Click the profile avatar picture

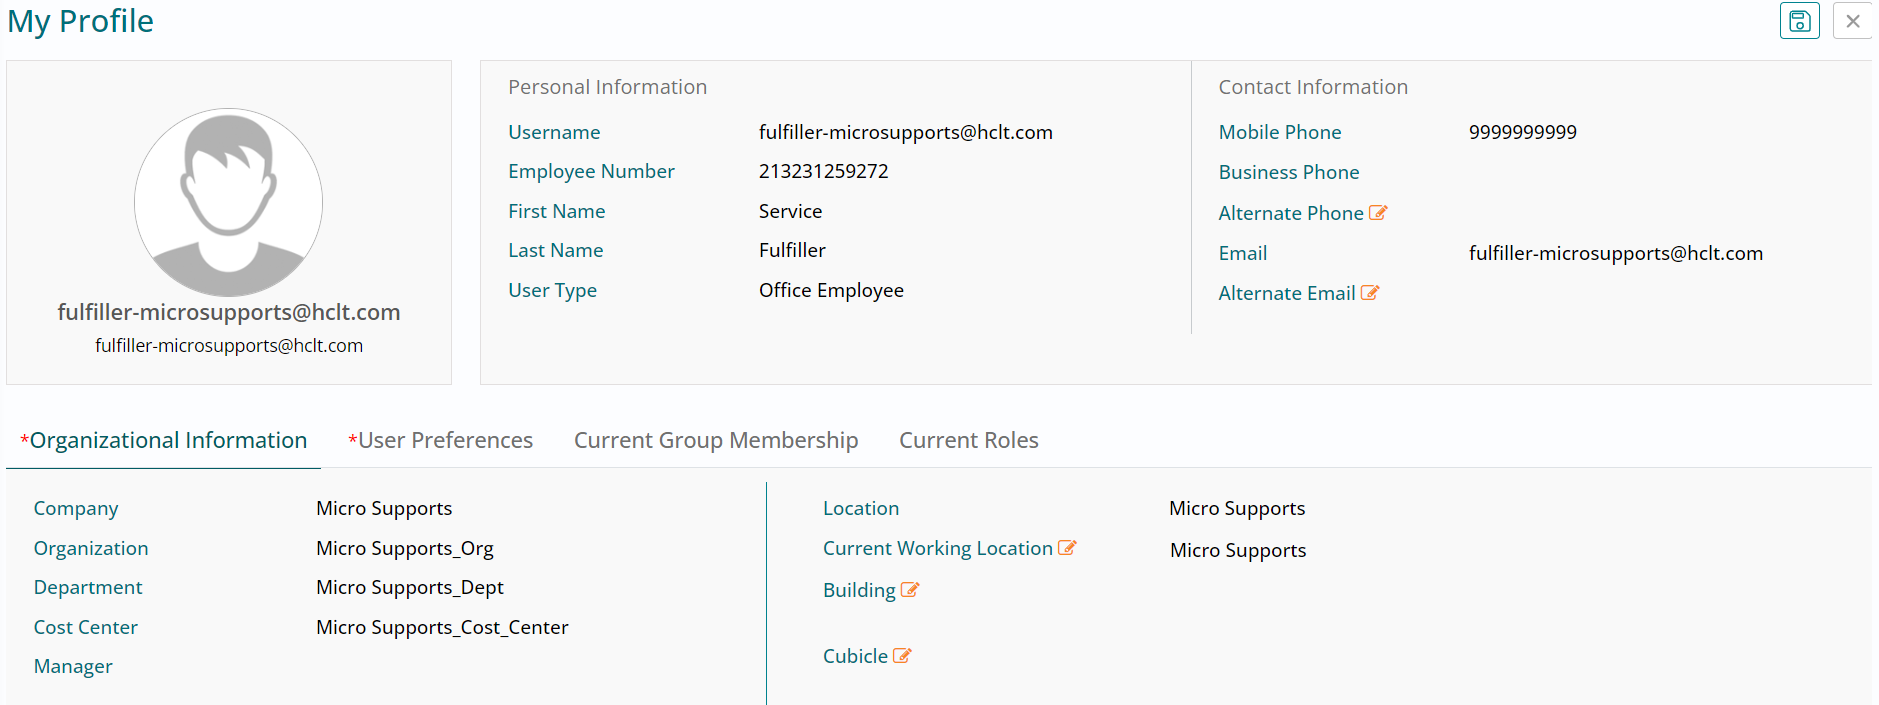point(228,202)
